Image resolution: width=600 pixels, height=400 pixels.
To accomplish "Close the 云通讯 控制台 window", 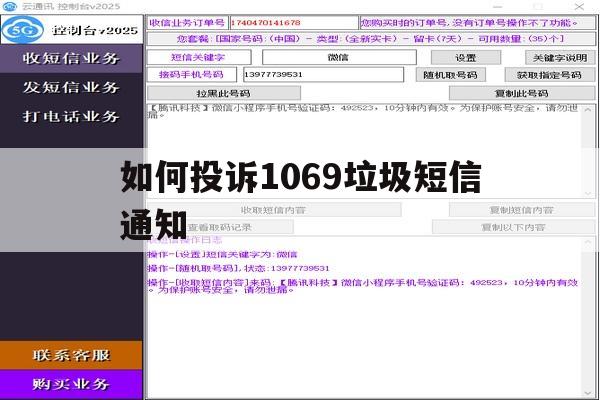I will pos(579,7).
